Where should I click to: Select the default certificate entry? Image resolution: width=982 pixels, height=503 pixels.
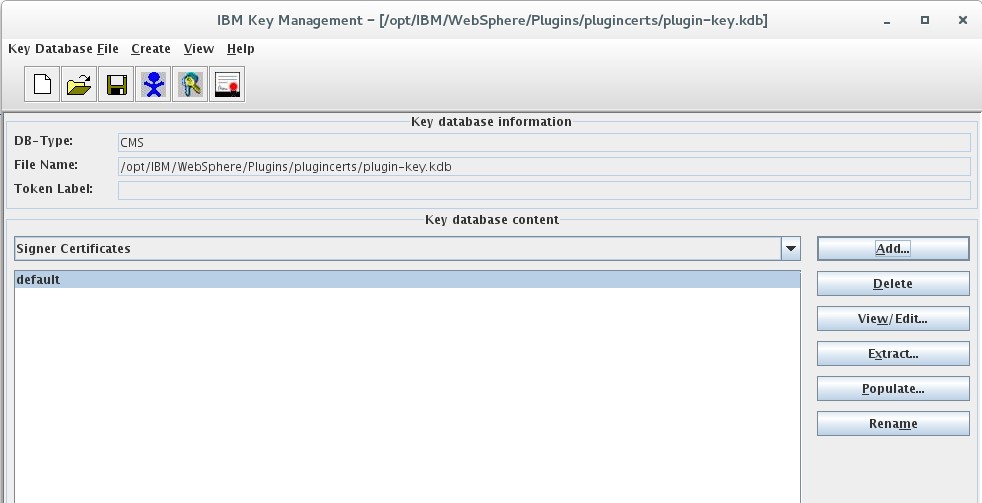pyautogui.click(x=407, y=280)
